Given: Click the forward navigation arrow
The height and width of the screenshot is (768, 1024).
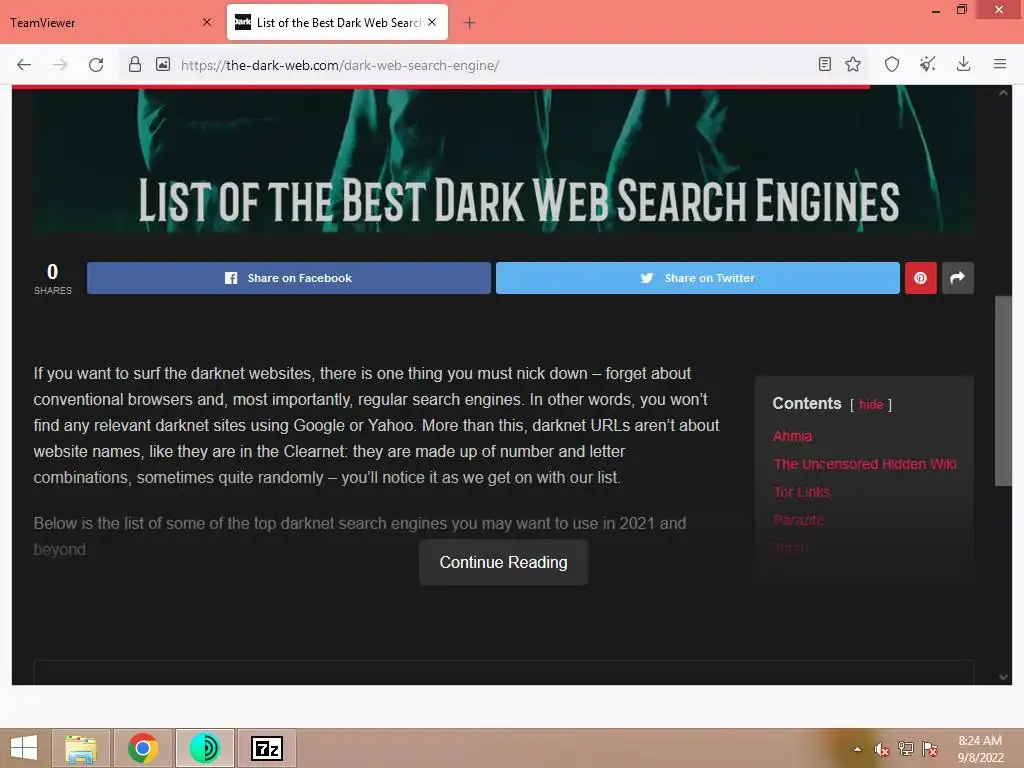Looking at the screenshot, I should [60, 65].
